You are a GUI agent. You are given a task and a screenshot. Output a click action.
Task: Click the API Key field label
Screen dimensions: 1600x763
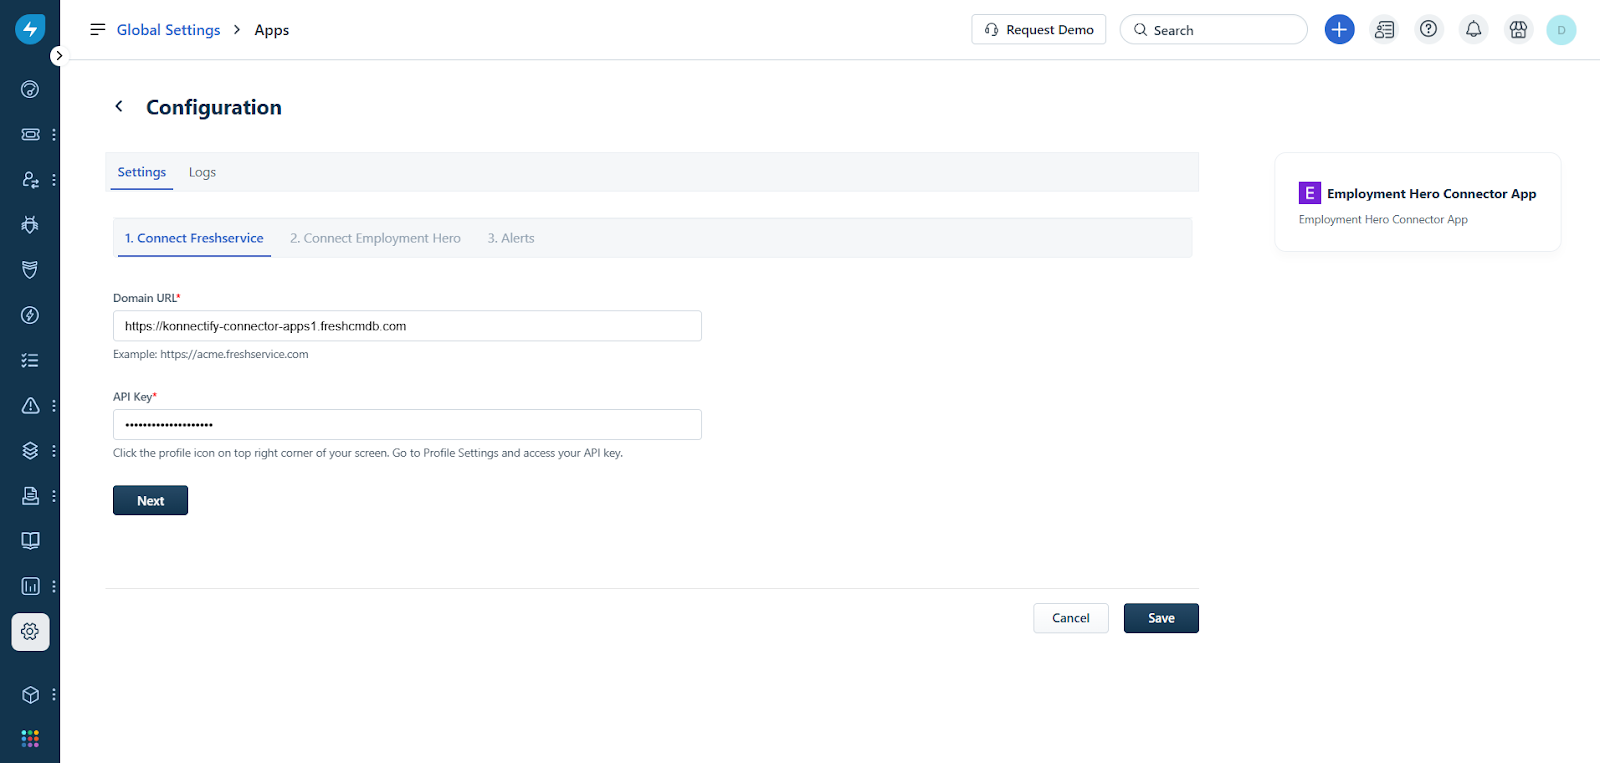[135, 397]
